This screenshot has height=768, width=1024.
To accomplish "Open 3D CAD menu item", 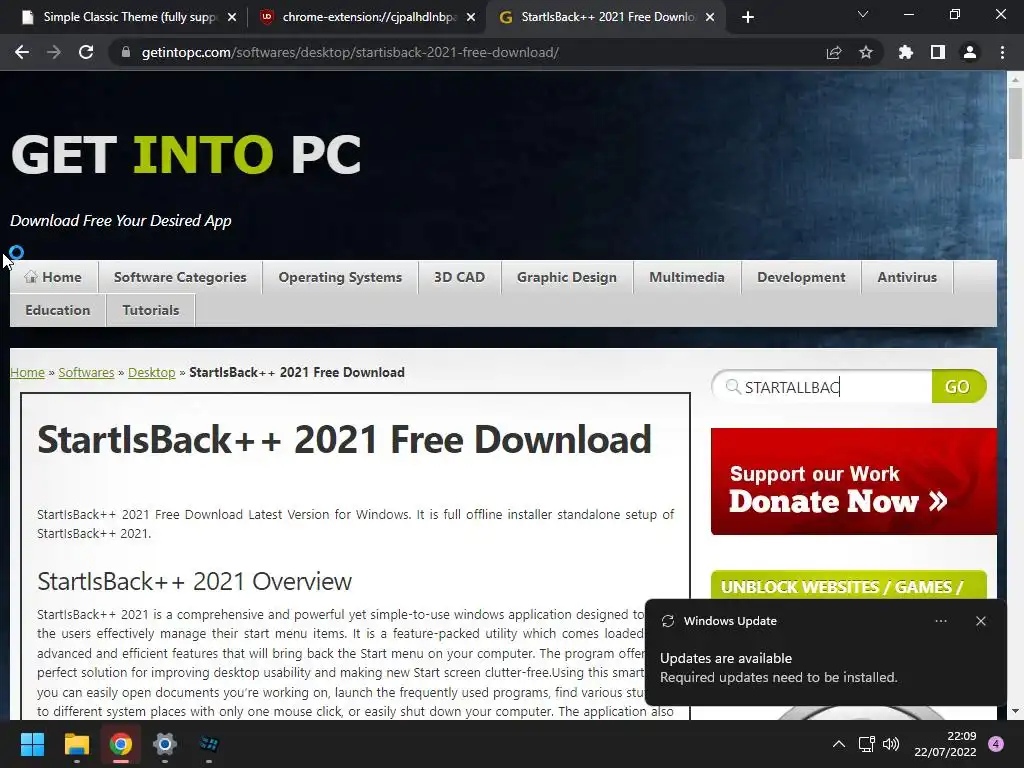I will click(x=459, y=277).
